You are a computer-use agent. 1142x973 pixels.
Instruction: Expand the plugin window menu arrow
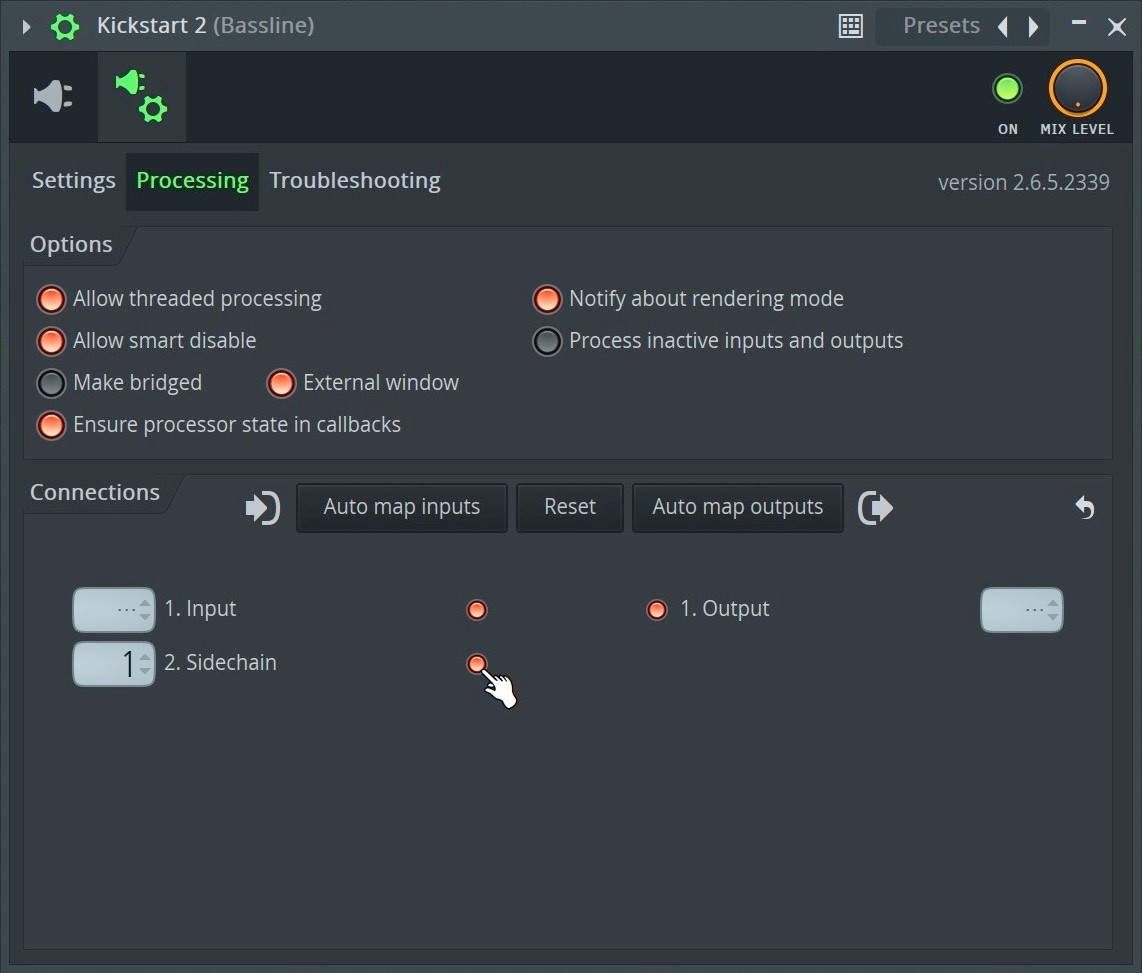pyautogui.click(x=27, y=26)
